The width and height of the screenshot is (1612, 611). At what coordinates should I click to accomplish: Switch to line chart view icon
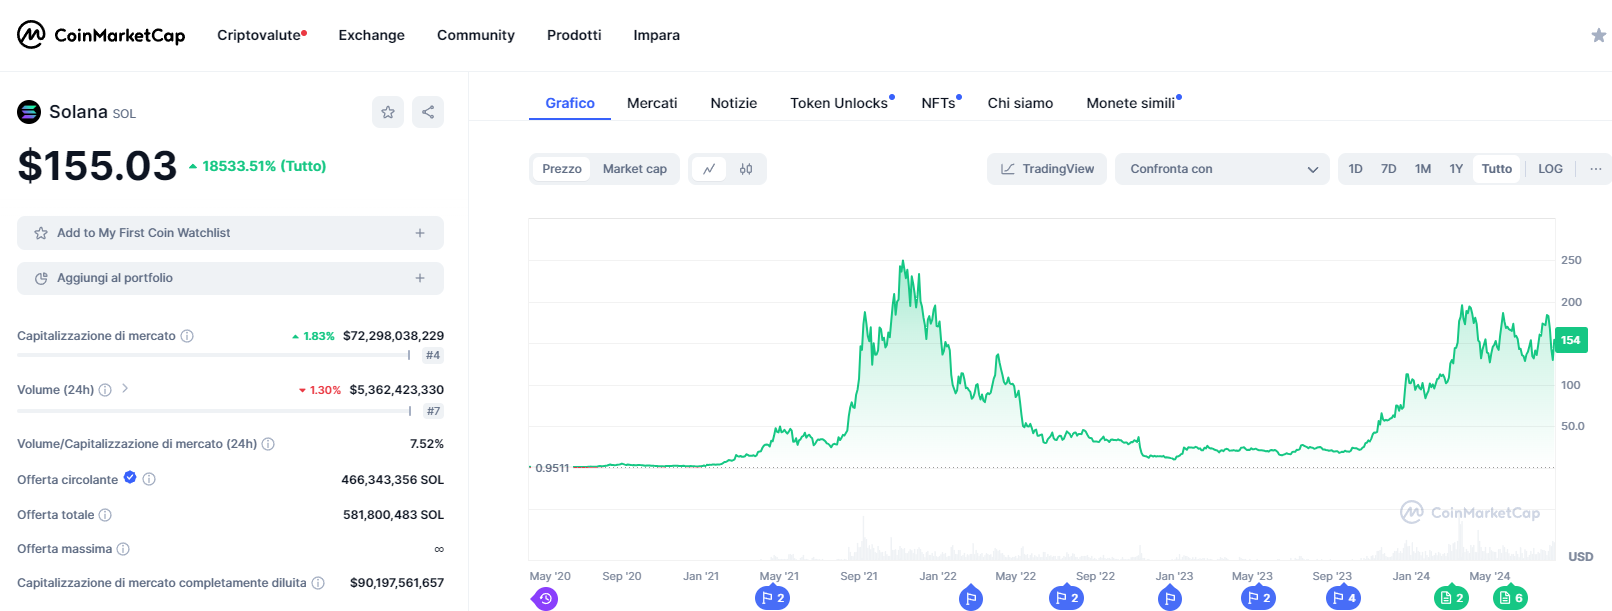(x=709, y=169)
